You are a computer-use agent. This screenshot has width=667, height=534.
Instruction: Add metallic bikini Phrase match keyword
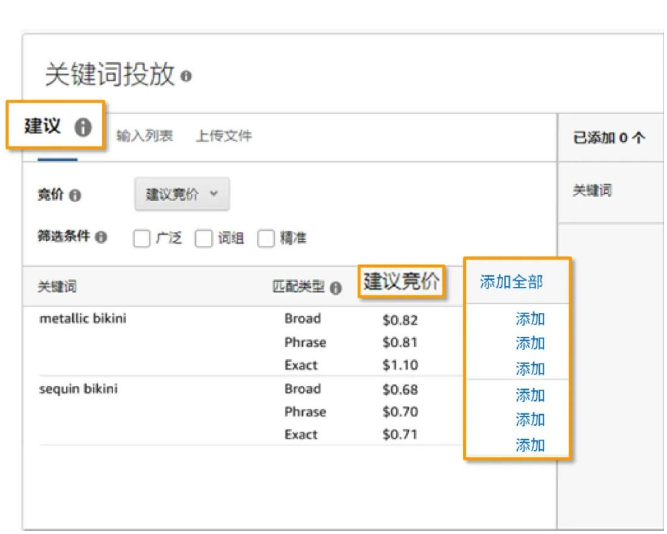530,344
